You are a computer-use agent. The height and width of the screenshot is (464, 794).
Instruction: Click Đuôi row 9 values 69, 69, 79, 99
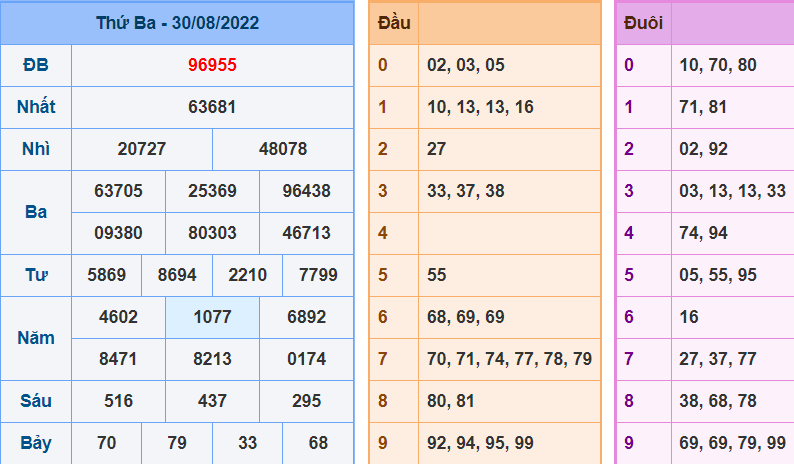[x=733, y=444]
